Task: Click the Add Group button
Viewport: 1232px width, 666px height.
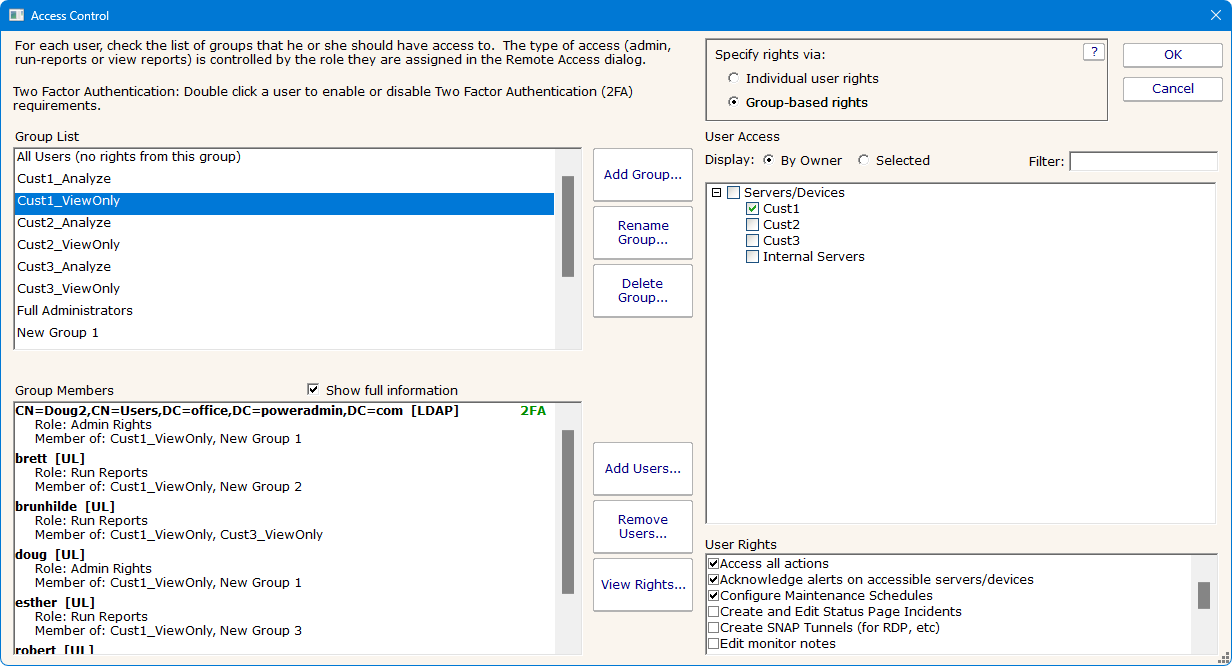Action: (x=642, y=174)
